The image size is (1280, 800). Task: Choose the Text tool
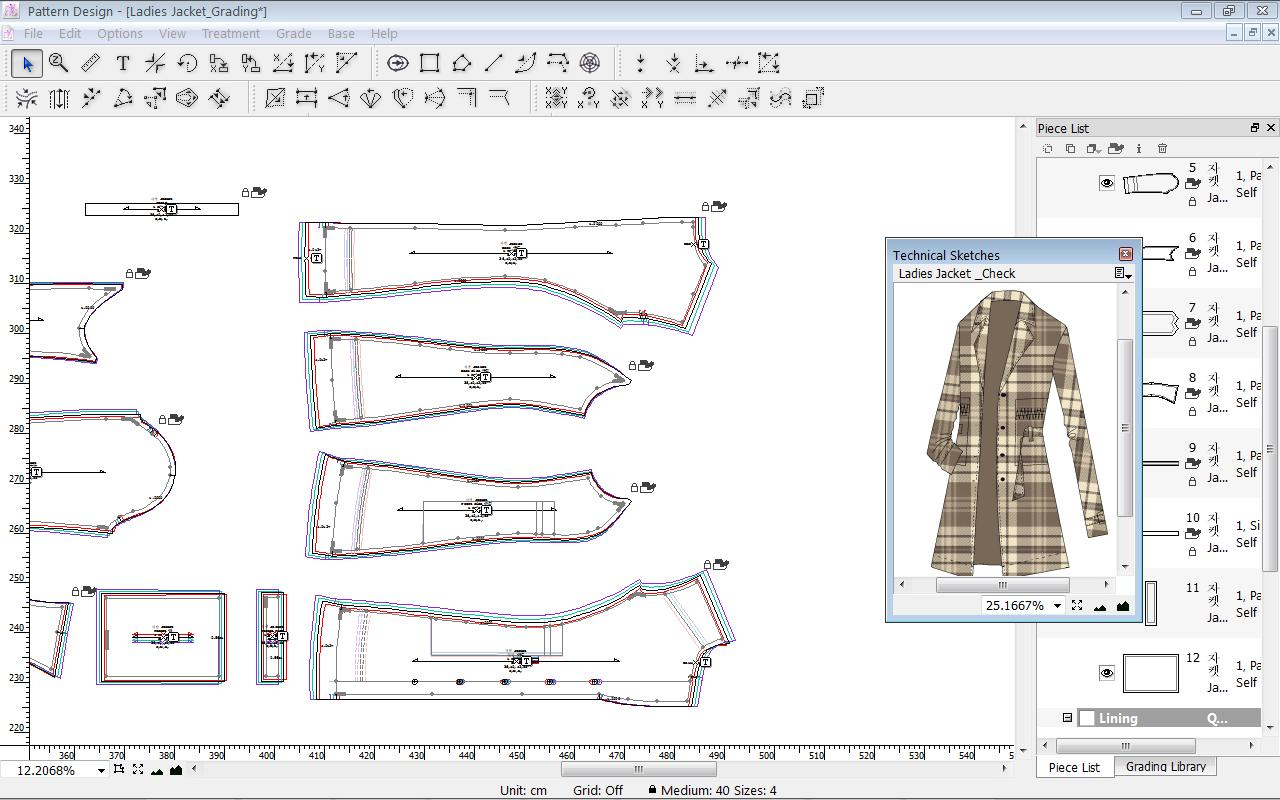123,64
